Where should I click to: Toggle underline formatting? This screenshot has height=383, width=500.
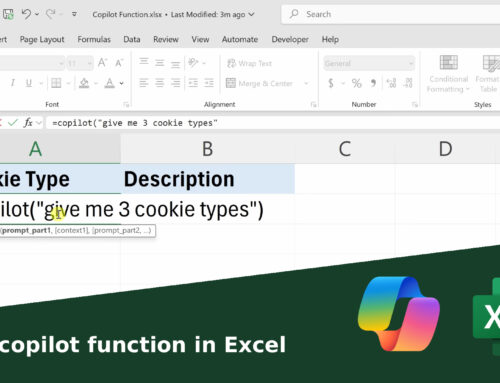pyautogui.click(x=29, y=83)
